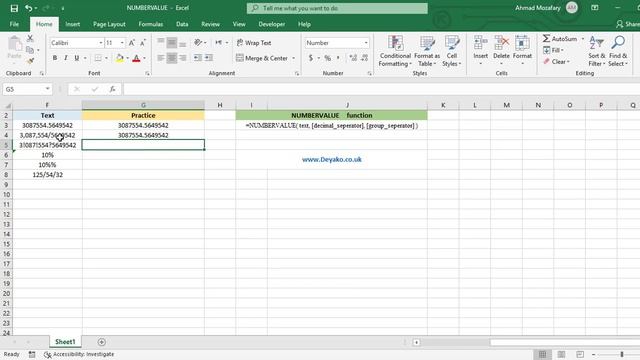
Task: Click the Fill Color bucket icon
Action: (120, 58)
